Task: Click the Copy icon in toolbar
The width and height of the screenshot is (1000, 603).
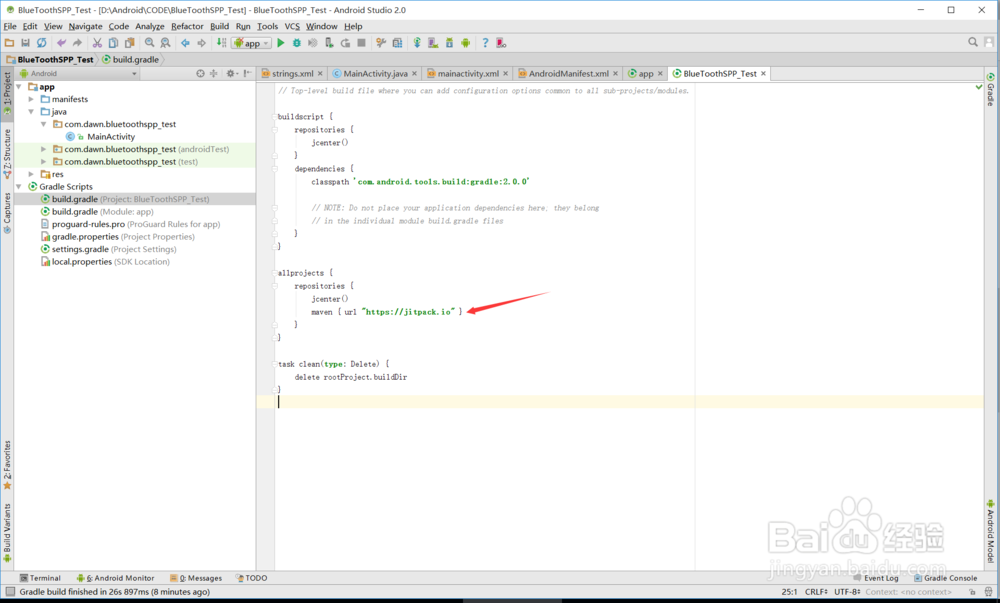Action: 113,43
